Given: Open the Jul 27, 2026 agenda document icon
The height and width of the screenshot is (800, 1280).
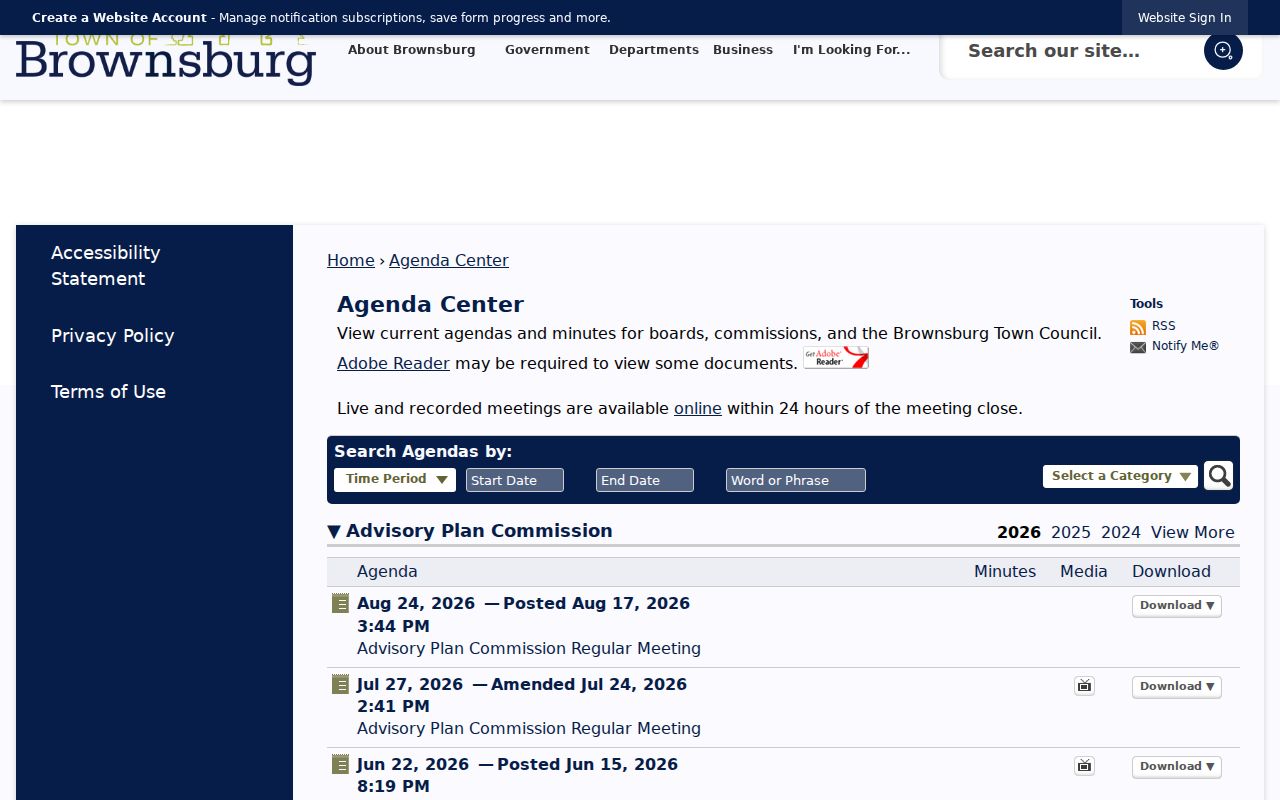Looking at the screenshot, I should click(x=341, y=685).
